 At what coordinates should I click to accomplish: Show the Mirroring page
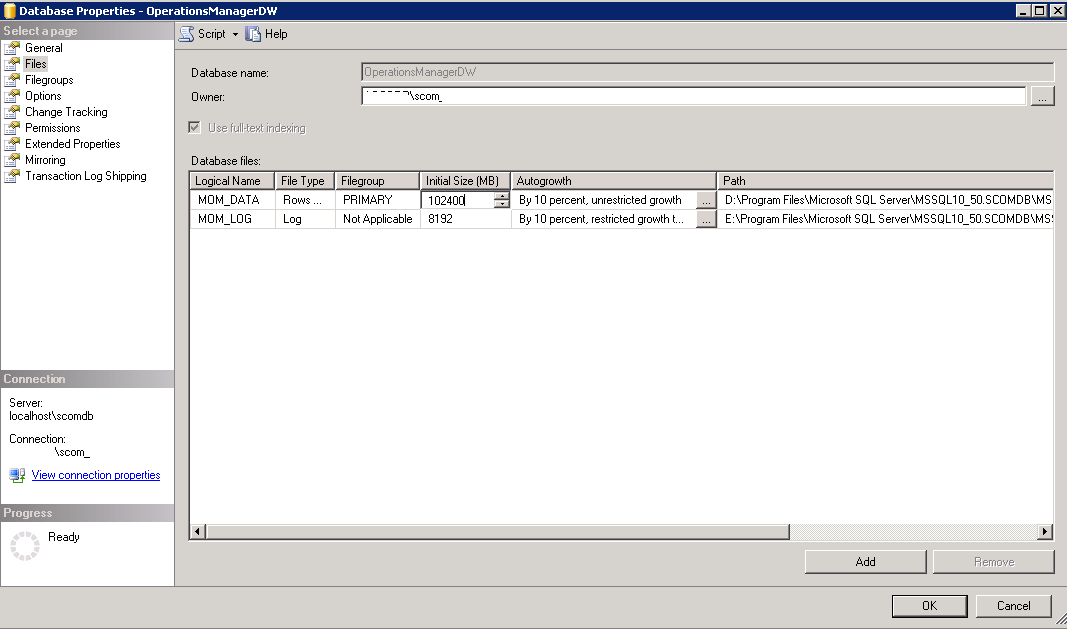(45, 160)
